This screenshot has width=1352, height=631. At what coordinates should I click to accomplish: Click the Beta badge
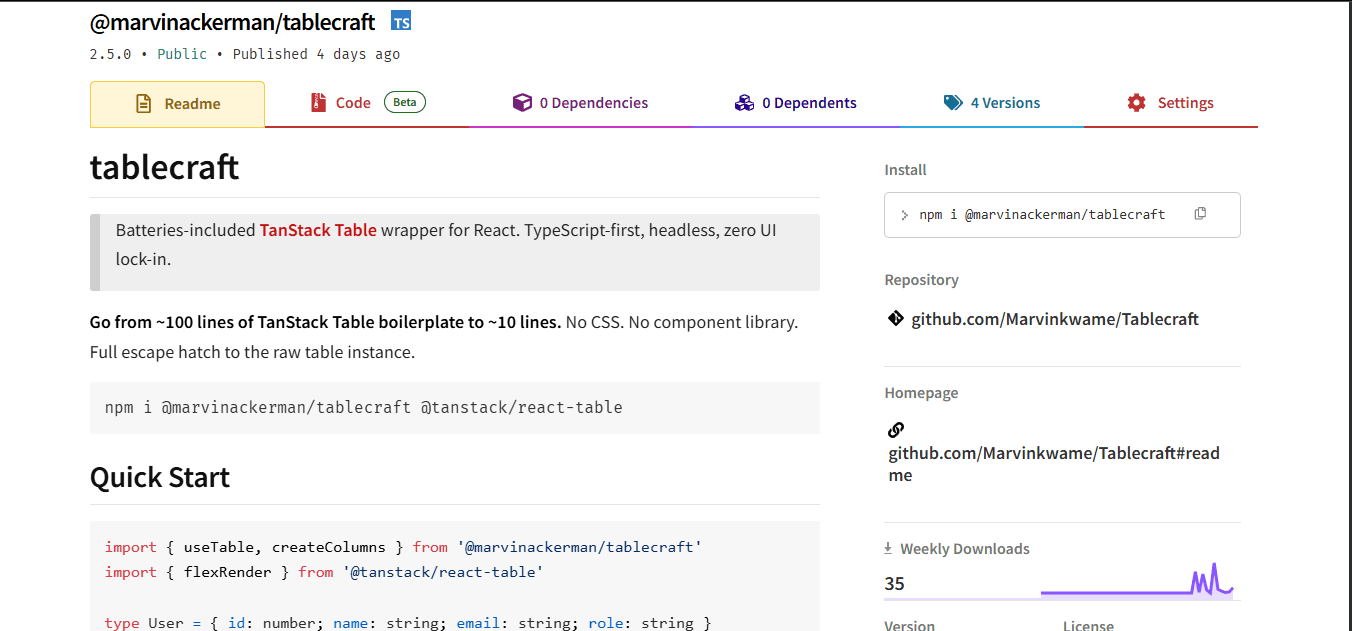pyautogui.click(x=405, y=102)
